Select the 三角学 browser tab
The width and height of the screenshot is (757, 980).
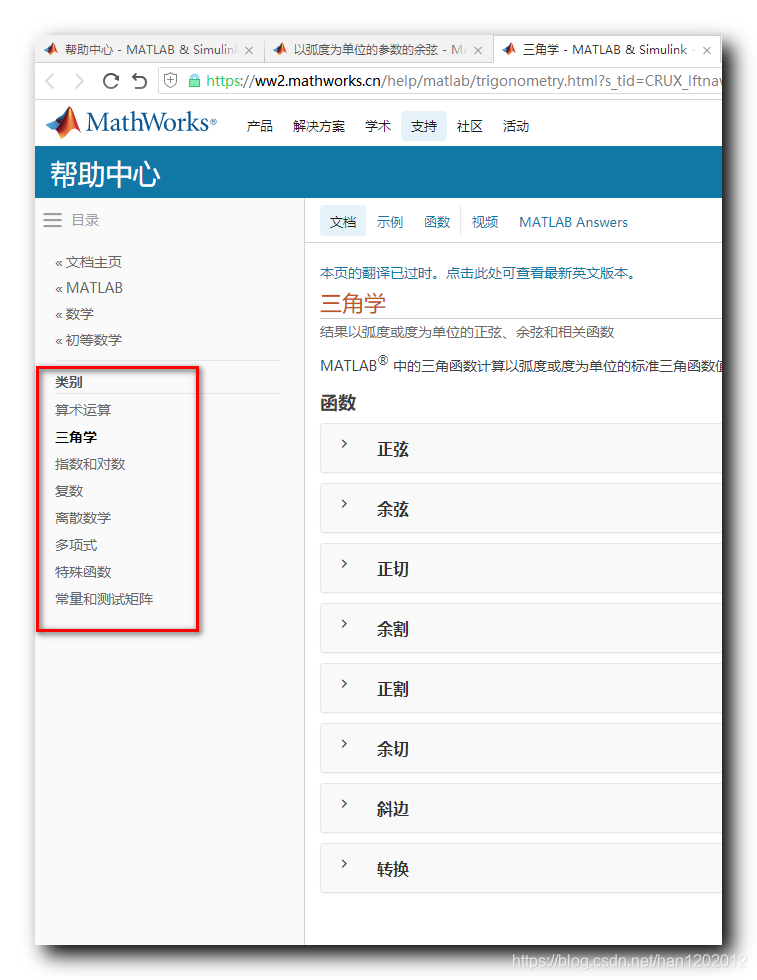pyautogui.click(x=606, y=50)
